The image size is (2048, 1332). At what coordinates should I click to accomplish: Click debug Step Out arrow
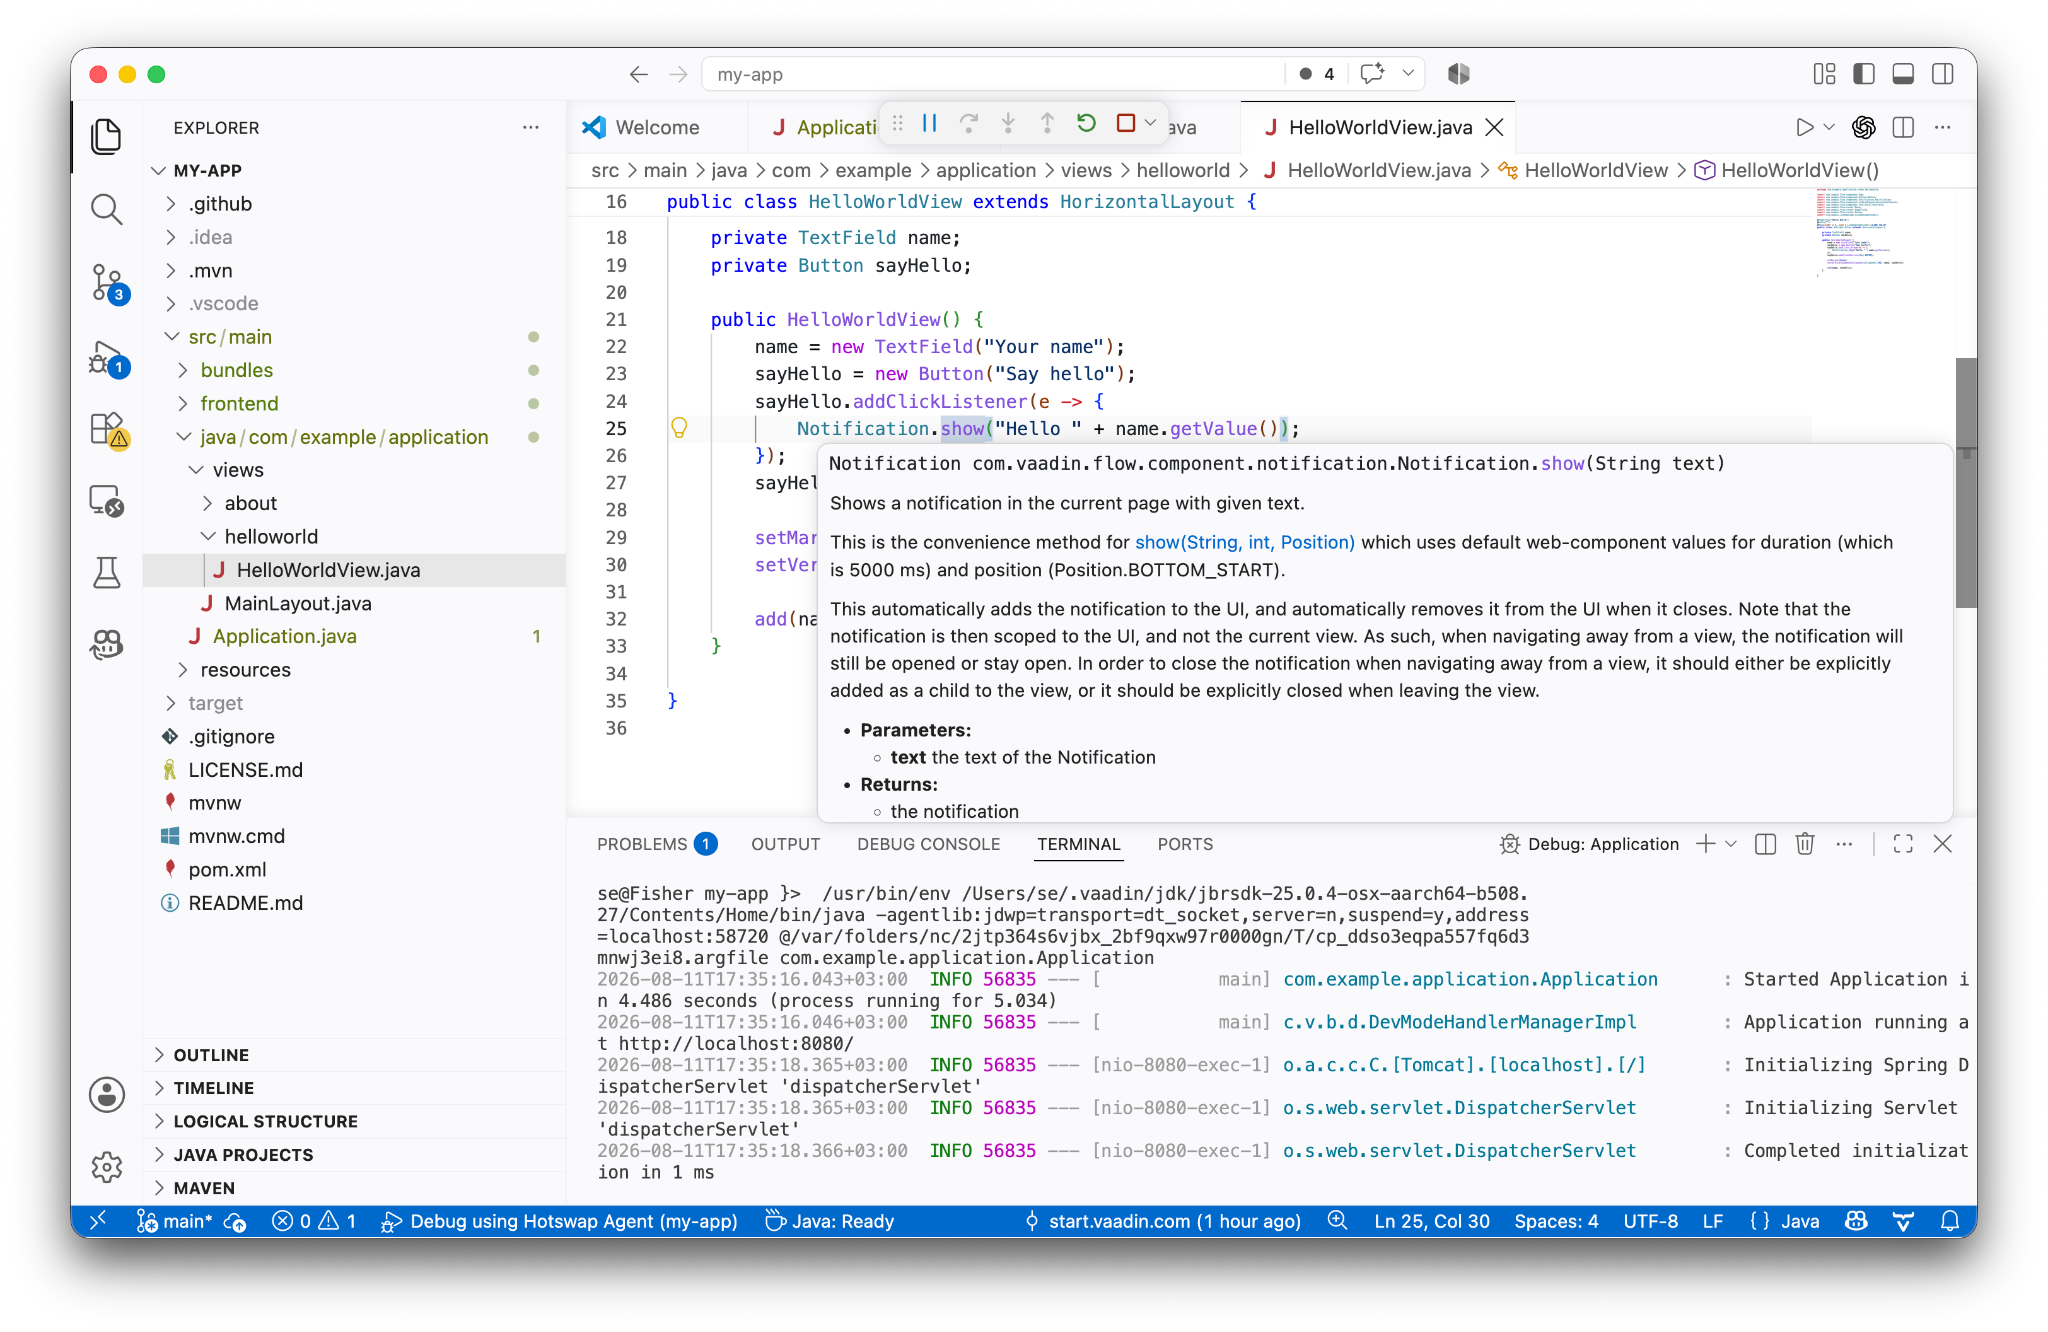tap(1047, 123)
